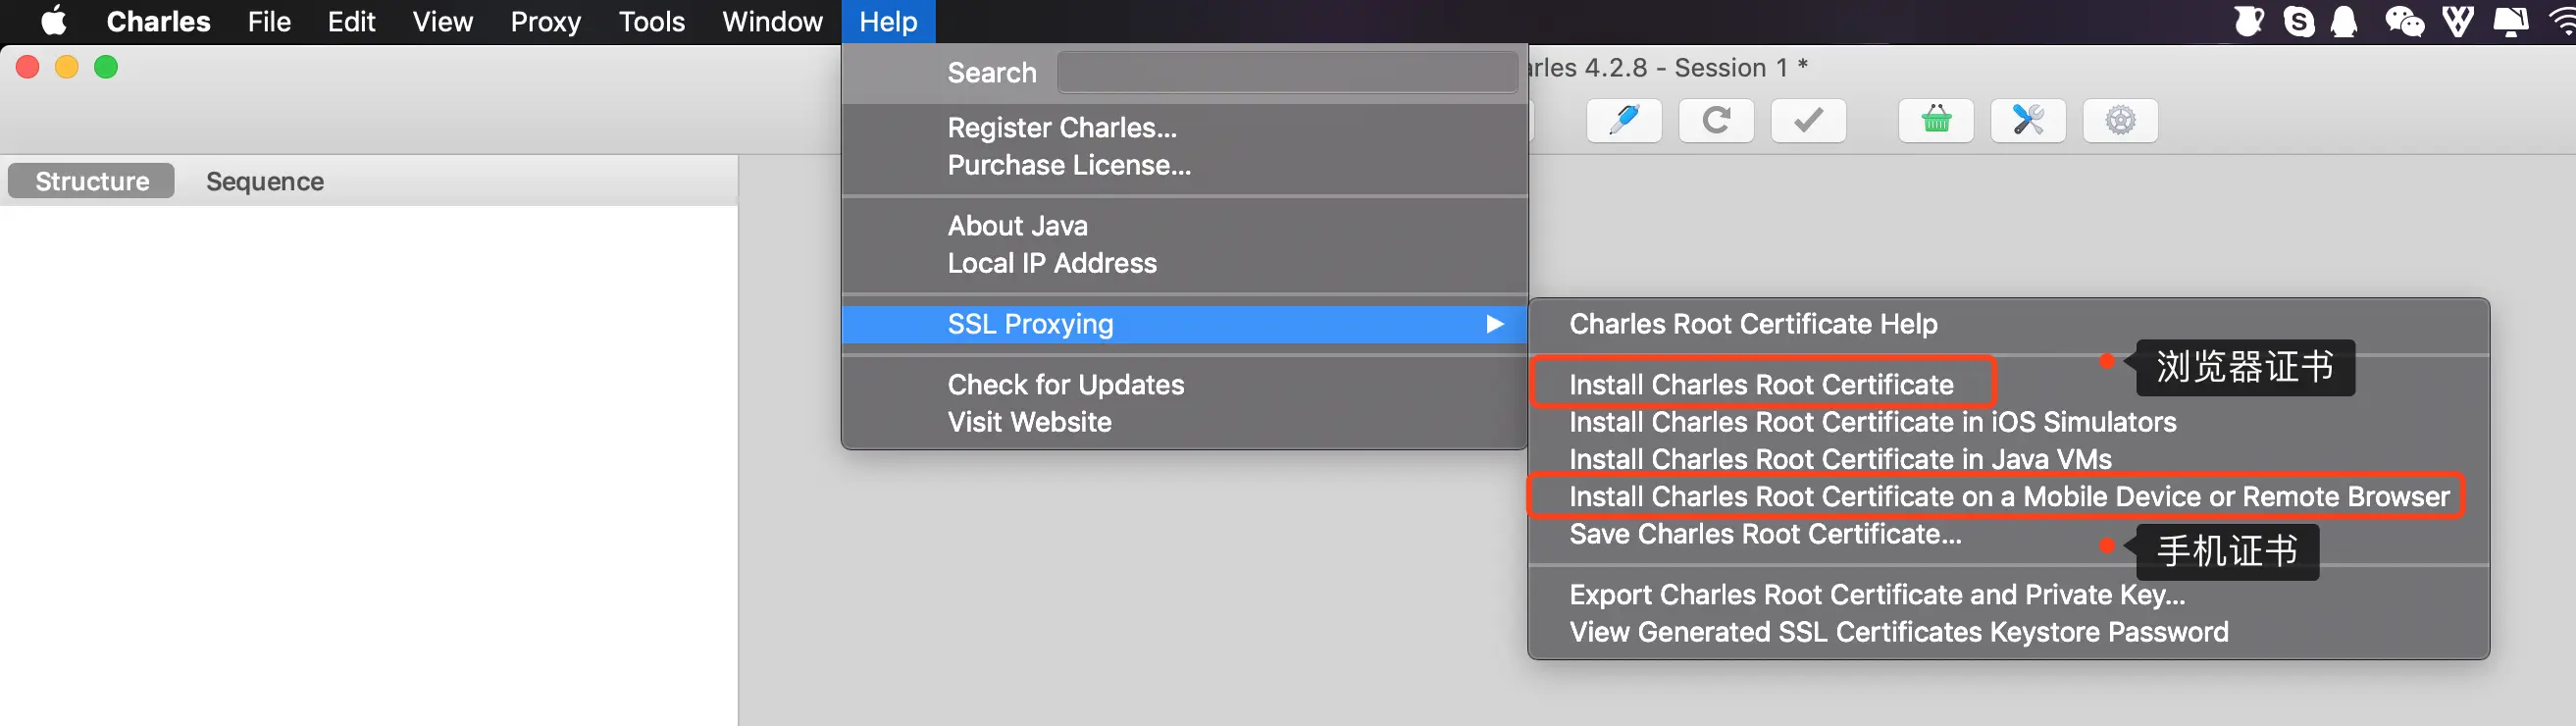The image size is (2576, 726).
Task: Expand the SSL Proxying submenu arrow
Action: click(1494, 324)
